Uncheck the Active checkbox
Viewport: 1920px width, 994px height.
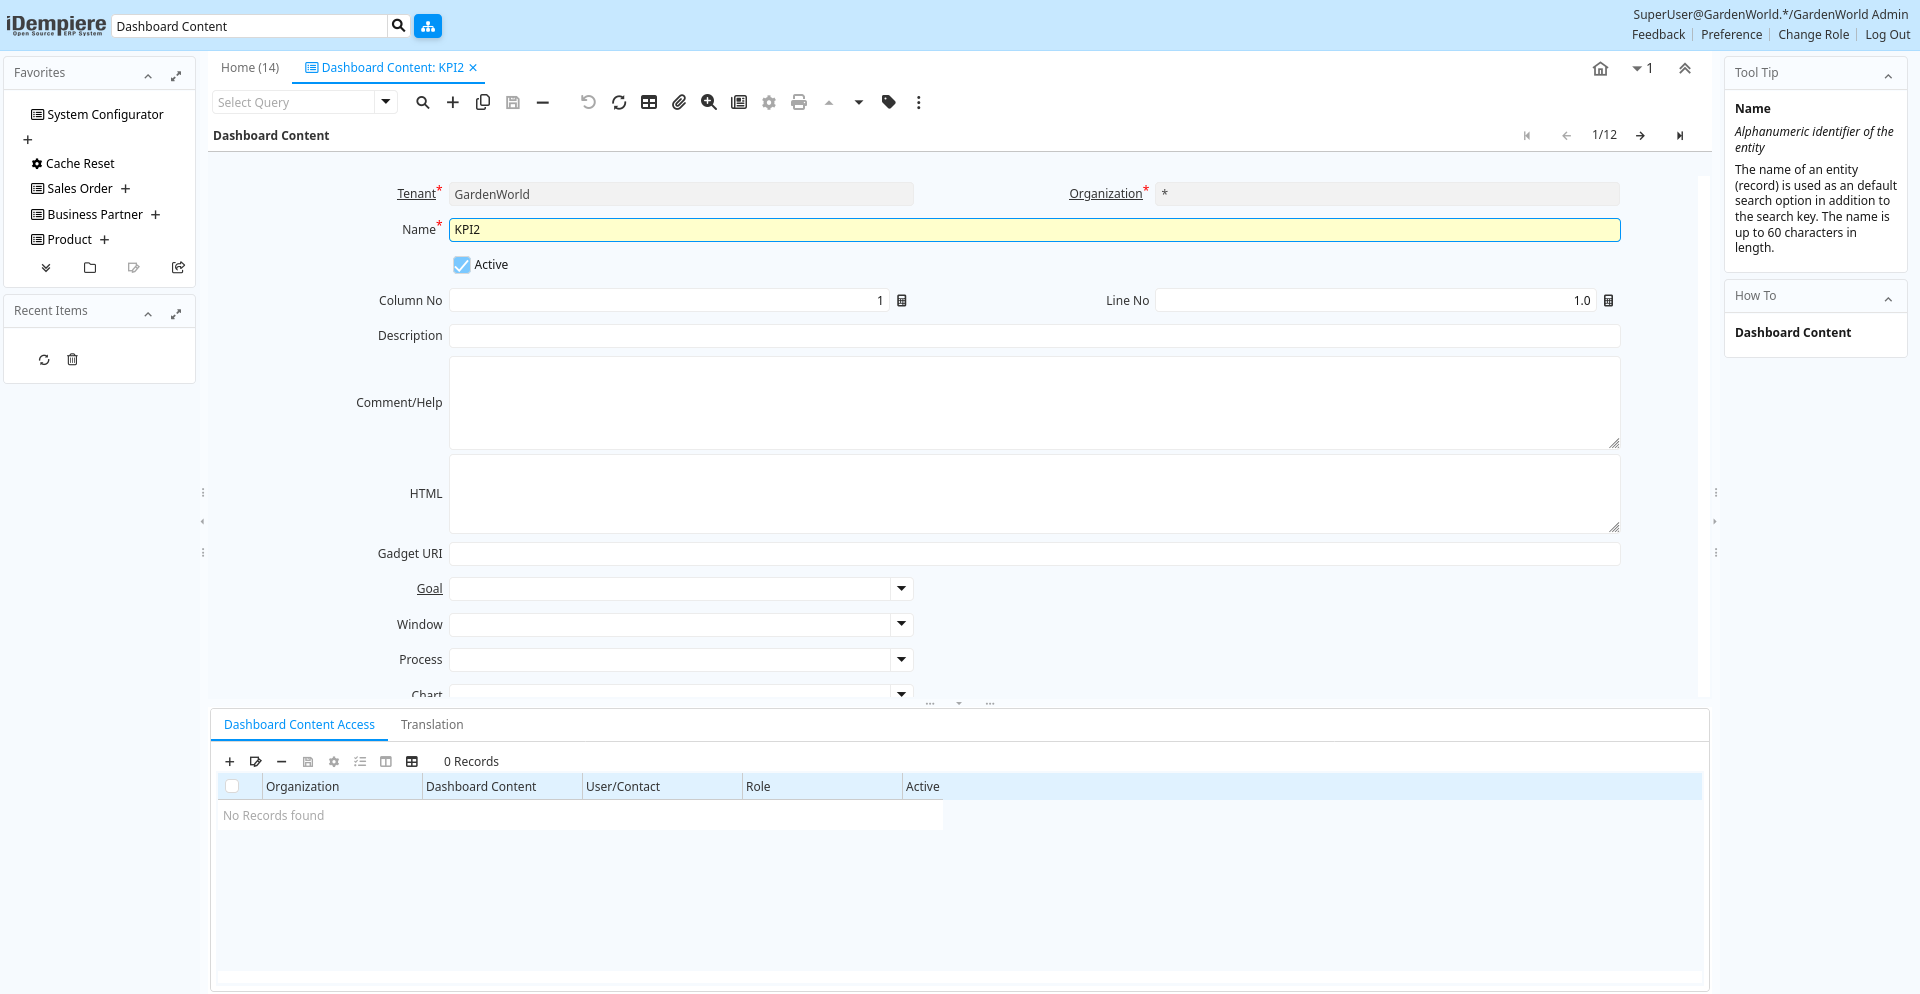pos(462,265)
